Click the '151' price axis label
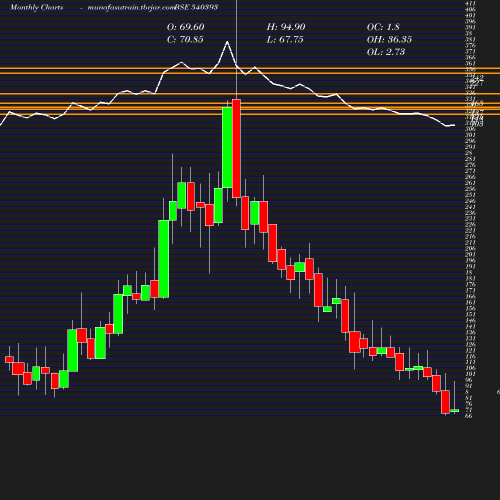Viewport: 500px width, 500px height. point(470,314)
